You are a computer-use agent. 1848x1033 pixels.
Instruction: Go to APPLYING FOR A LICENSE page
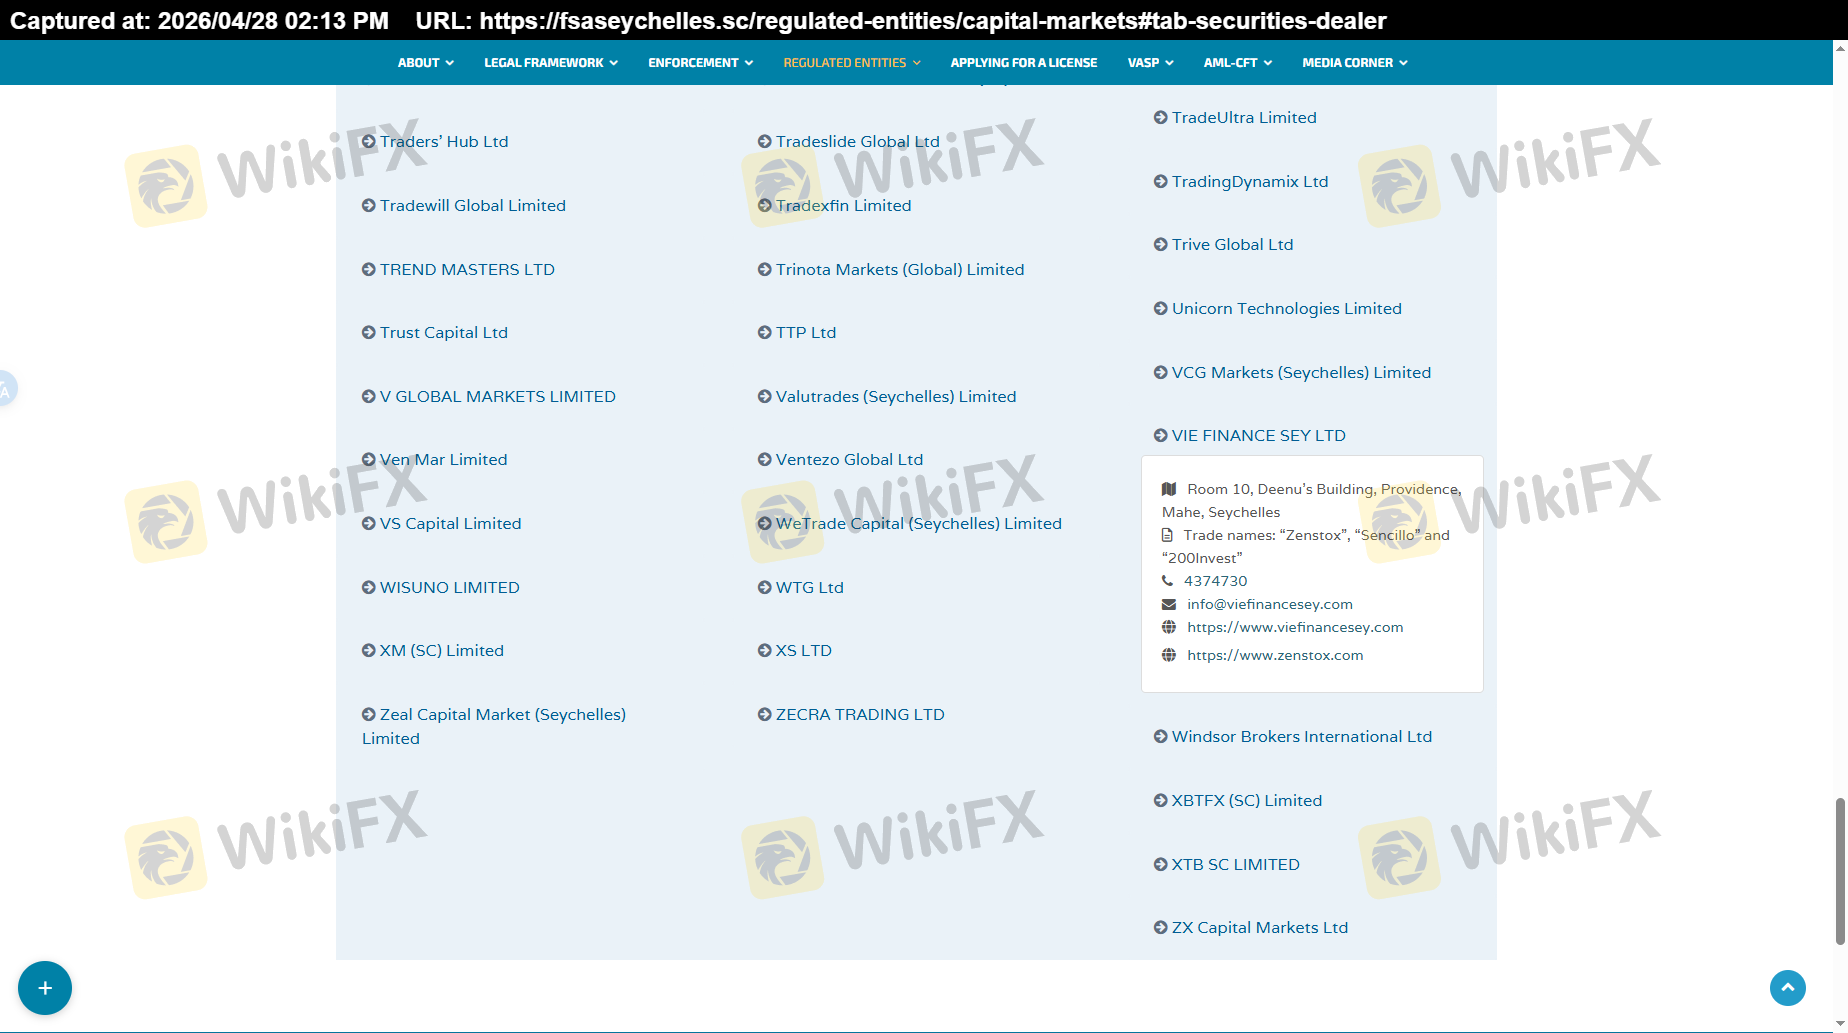1024,63
